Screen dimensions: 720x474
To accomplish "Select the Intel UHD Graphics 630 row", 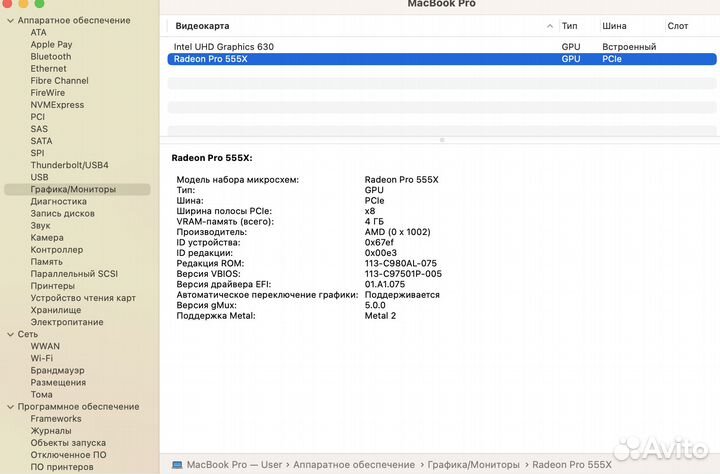I will click(x=224, y=46).
